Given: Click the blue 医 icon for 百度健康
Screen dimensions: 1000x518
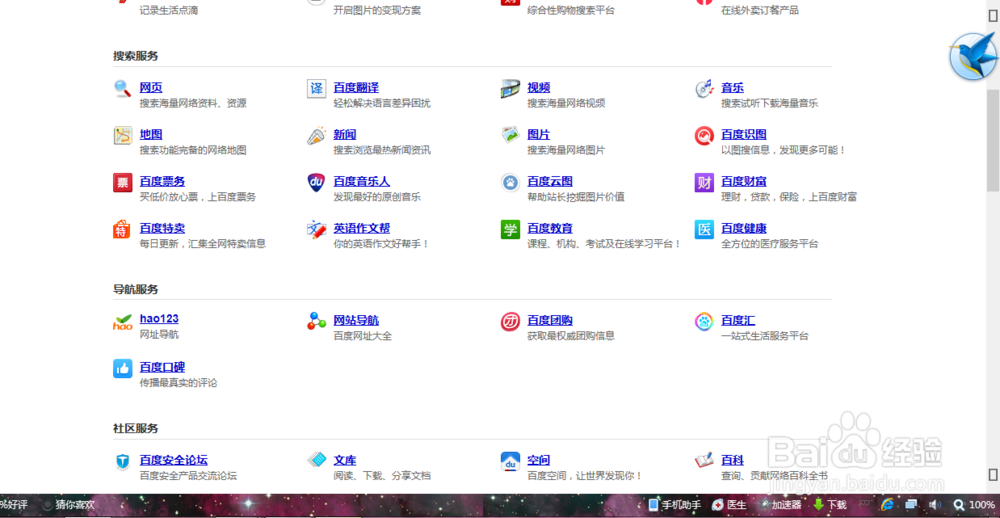Looking at the screenshot, I should tap(704, 229).
